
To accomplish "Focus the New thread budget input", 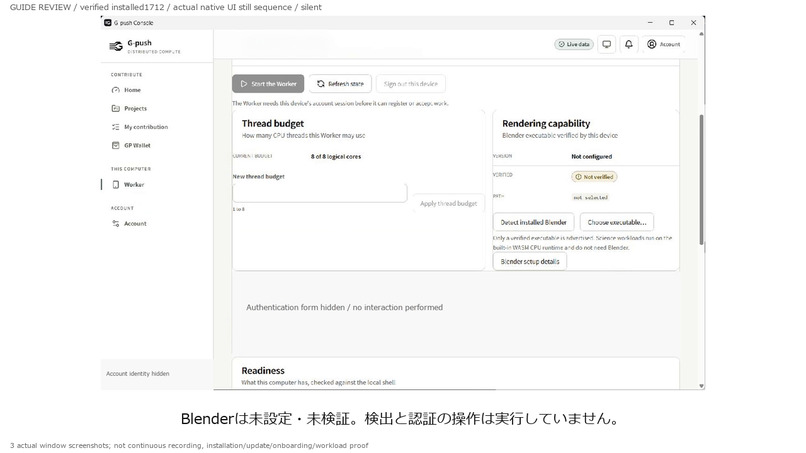I will [320, 193].
